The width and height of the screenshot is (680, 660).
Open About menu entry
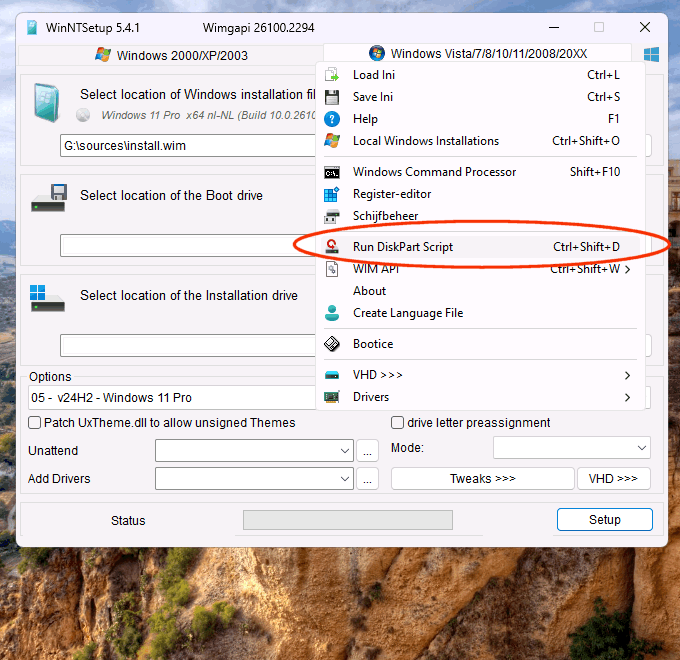pos(481,291)
